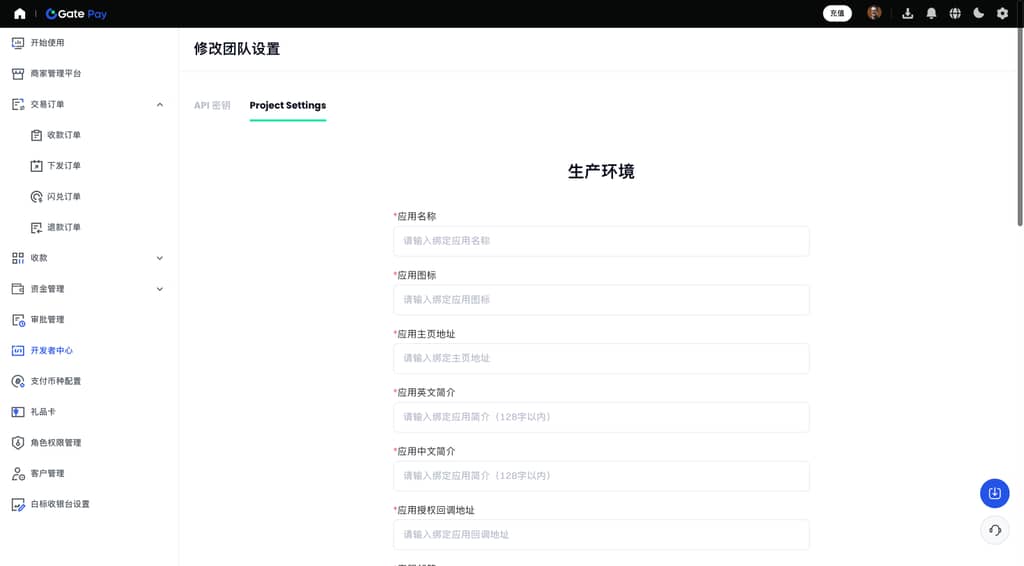1024x566 pixels.
Task: Toggle dark mode moon icon
Action: click(979, 14)
